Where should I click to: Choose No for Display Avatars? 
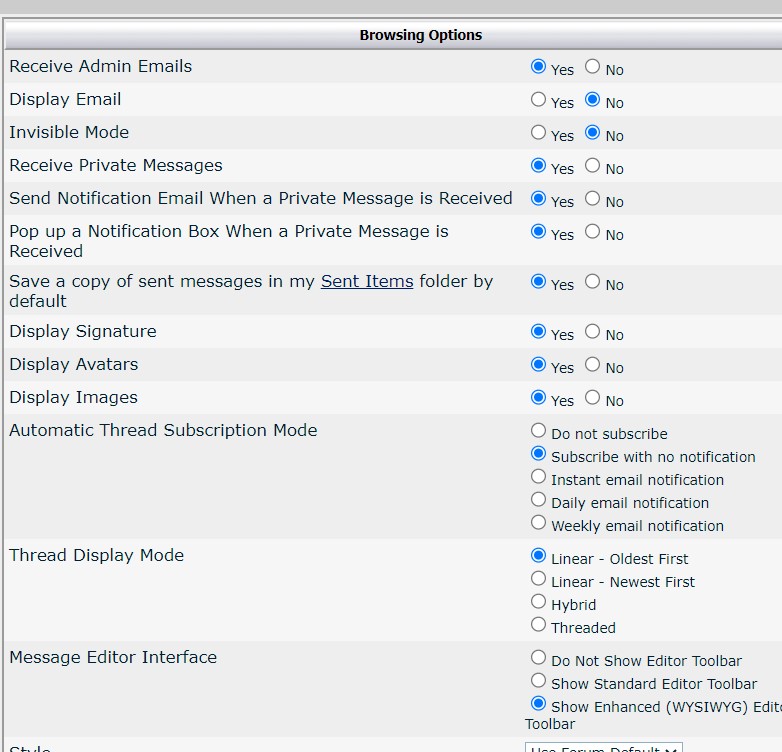point(593,365)
